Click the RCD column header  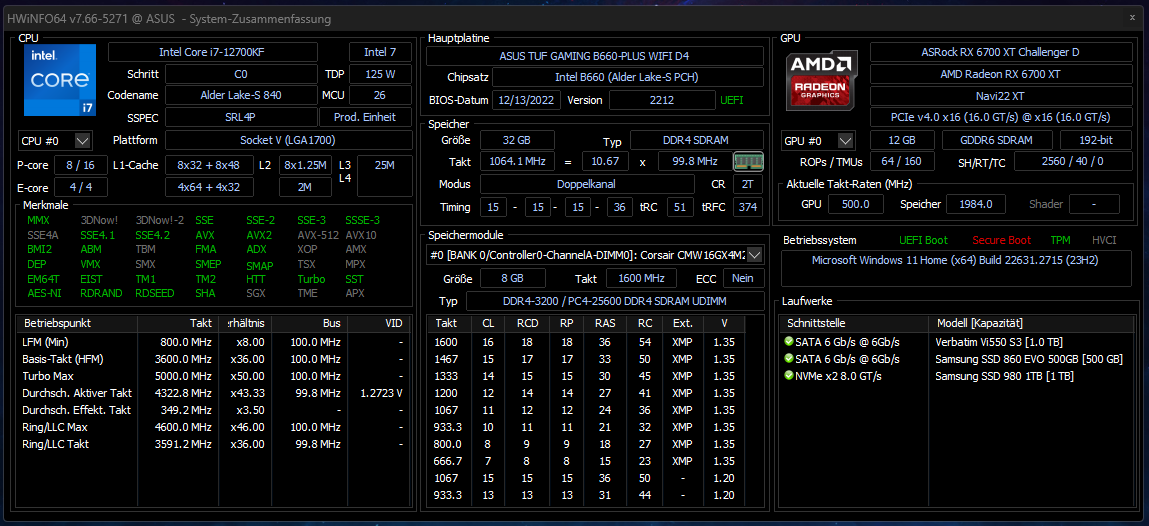click(x=528, y=323)
